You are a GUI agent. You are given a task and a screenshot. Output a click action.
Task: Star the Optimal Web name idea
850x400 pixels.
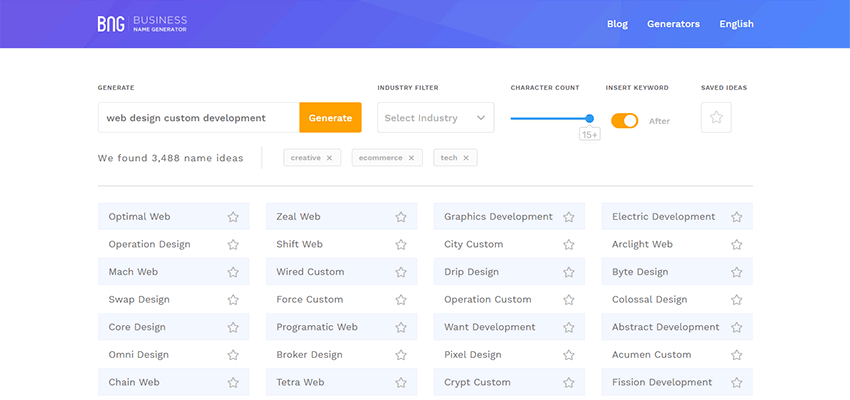233,217
